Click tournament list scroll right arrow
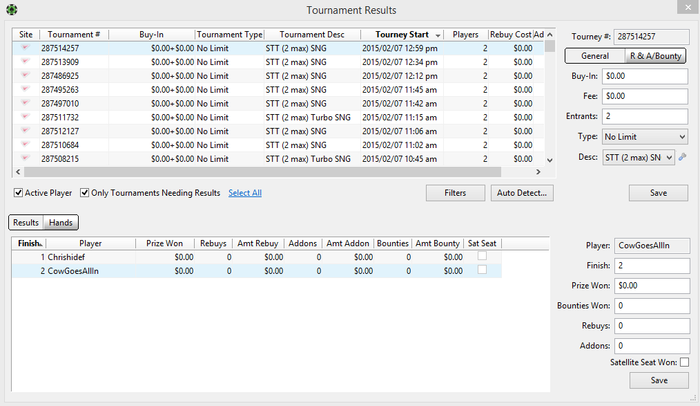This screenshot has width=700, height=406. pyautogui.click(x=538, y=172)
